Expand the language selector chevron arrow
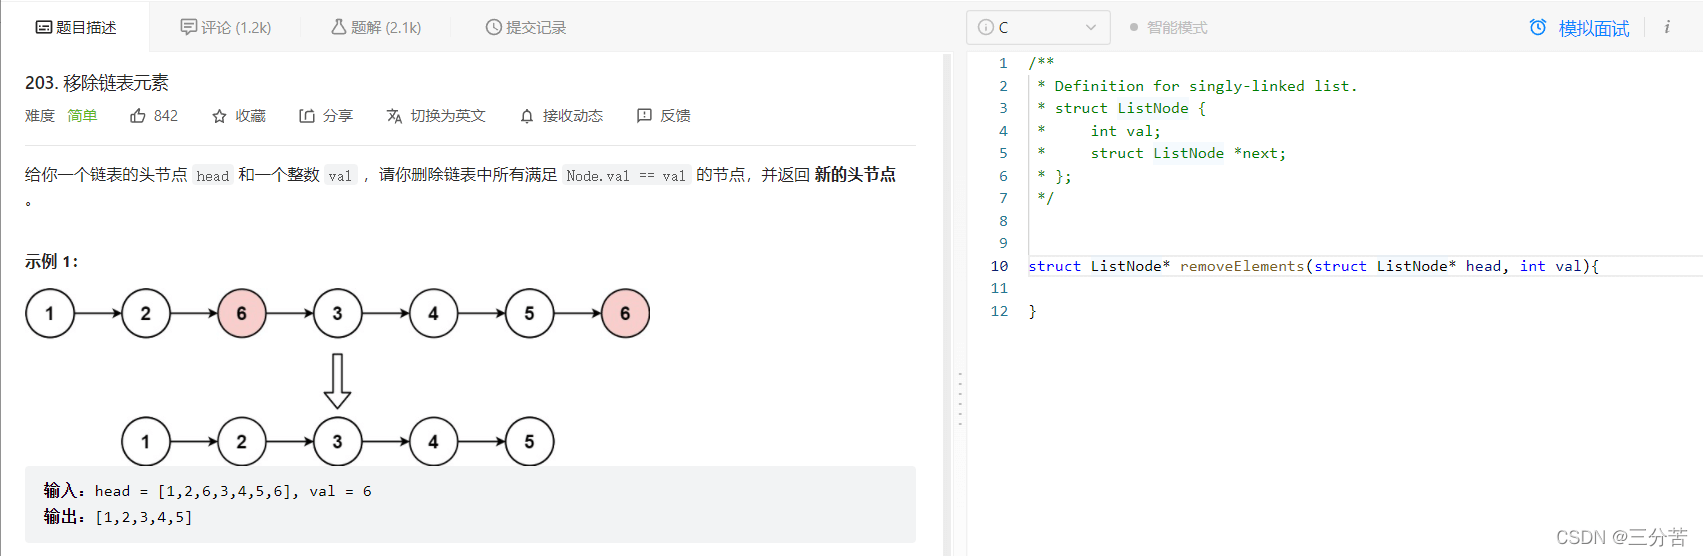Screen dimensions: 1703x556 (1091, 28)
